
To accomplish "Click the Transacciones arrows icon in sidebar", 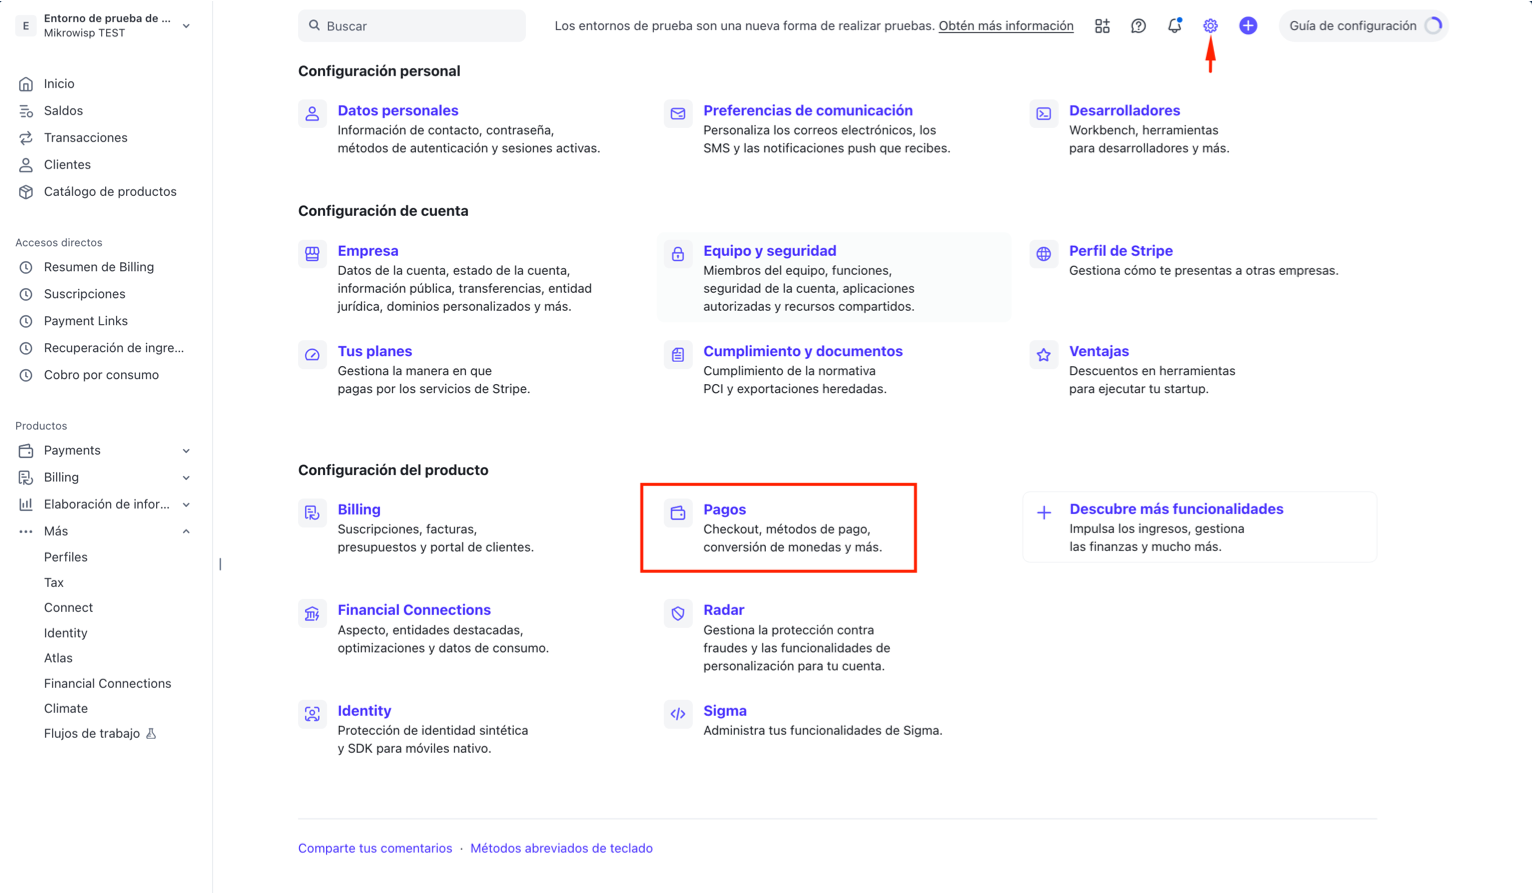I will tap(26, 138).
